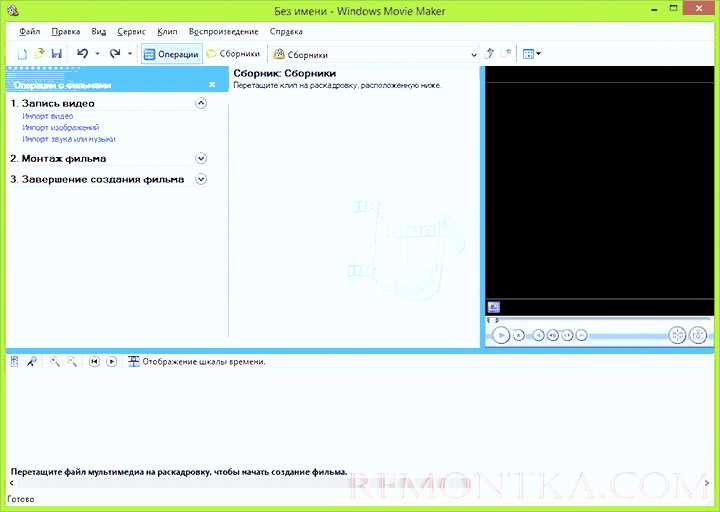The width and height of the screenshot is (720, 512).
Task: Click the black preview monitor screen
Action: (599, 191)
